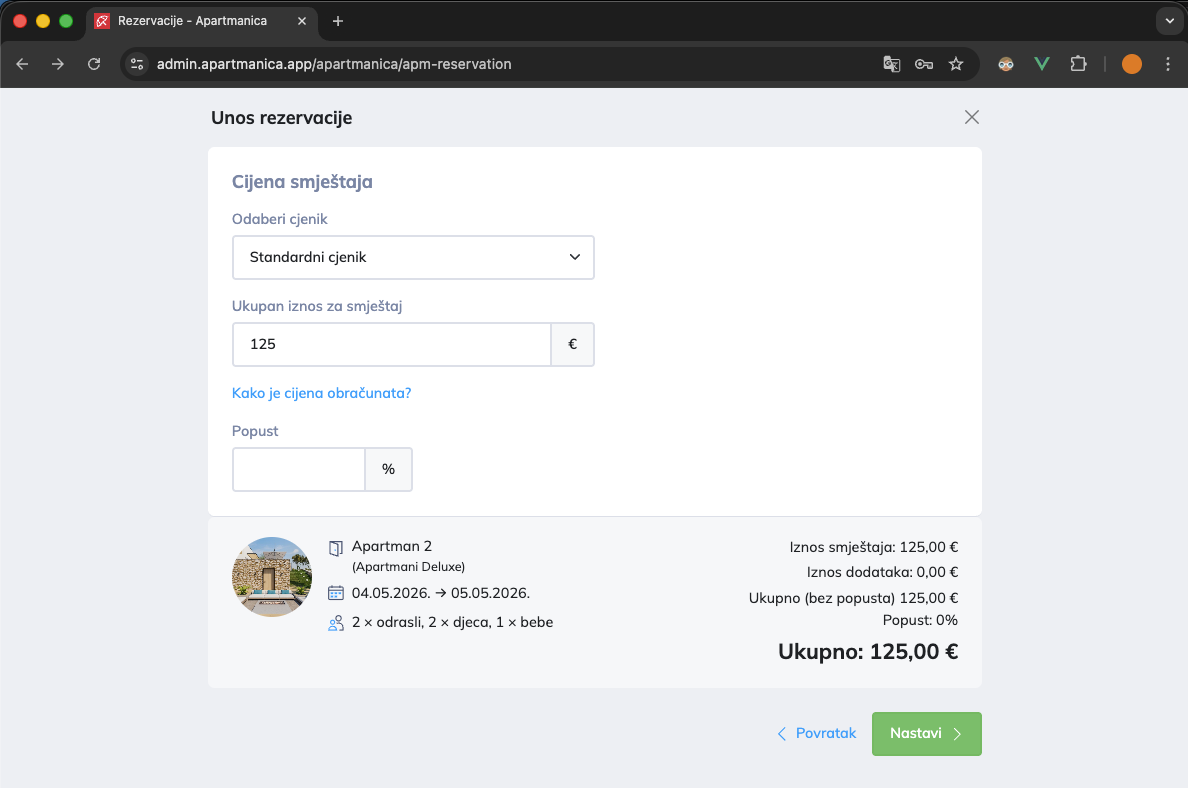The image size is (1188, 788).
Task: Open the Vue devtools extension
Action: tap(1042, 64)
